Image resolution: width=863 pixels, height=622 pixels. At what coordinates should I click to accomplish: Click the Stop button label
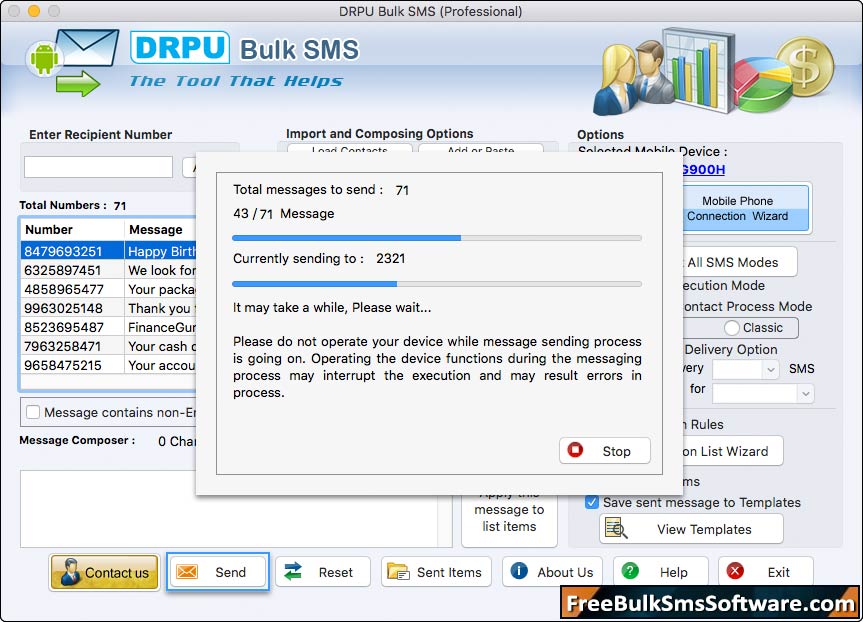(x=616, y=451)
